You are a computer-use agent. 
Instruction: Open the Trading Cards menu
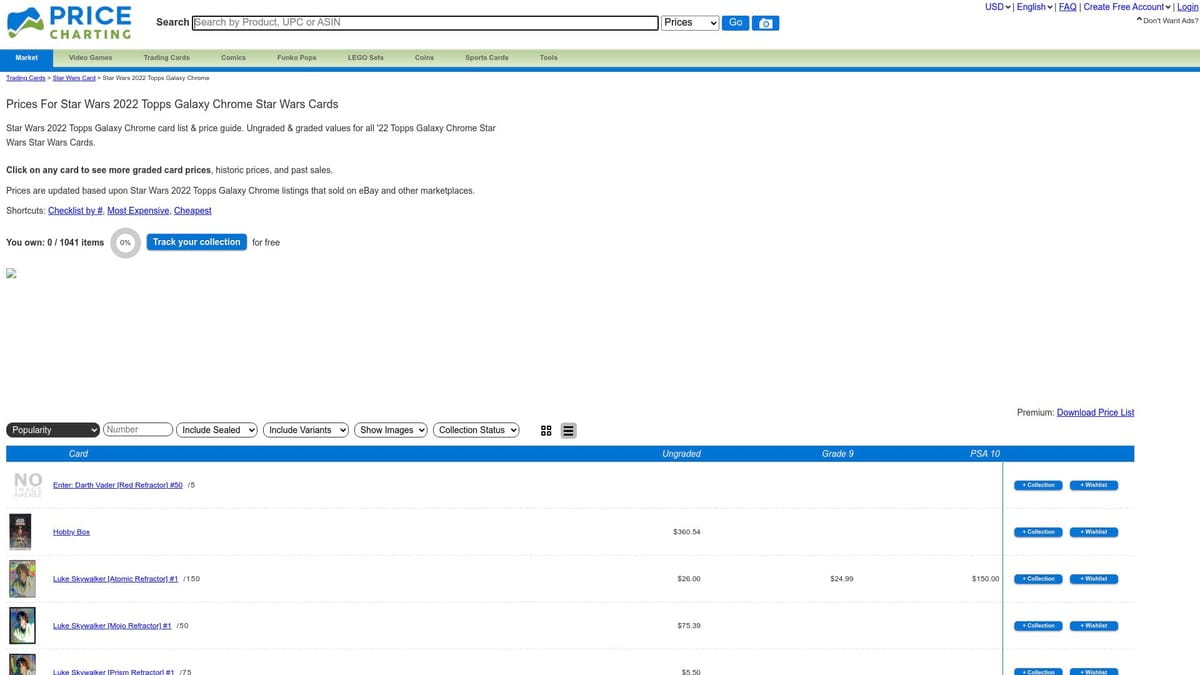(x=166, y=58)
